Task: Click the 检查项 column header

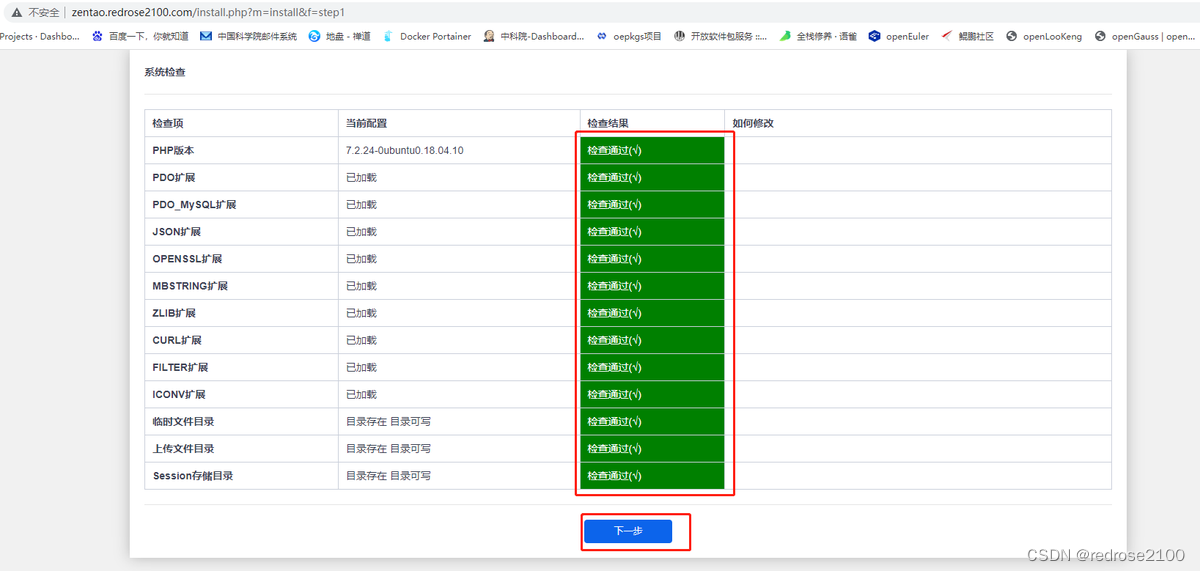Action: point(168,123)
